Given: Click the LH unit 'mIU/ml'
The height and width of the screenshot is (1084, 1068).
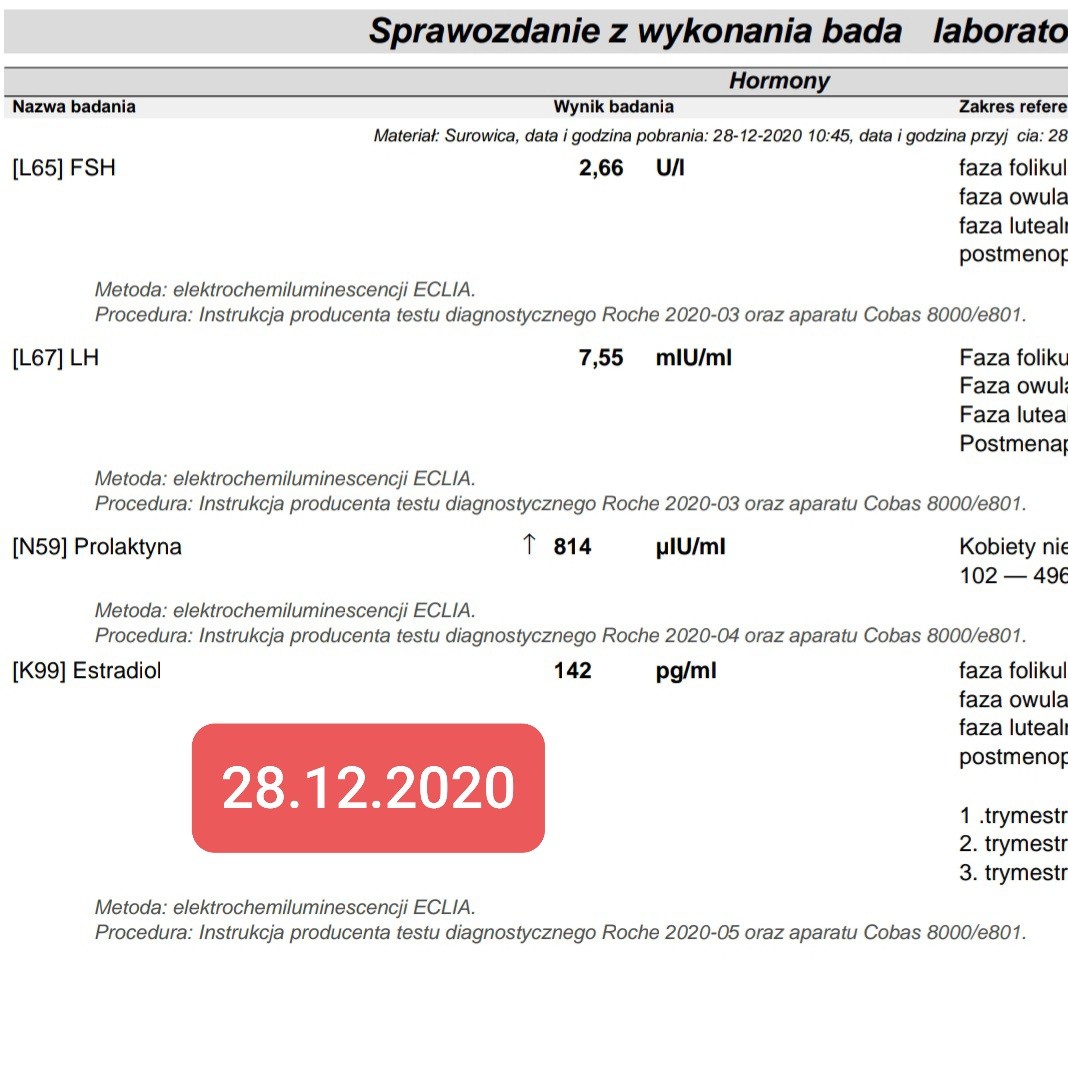Looking at the screenshot, I should pyautogui.click(x=693, y=357).
